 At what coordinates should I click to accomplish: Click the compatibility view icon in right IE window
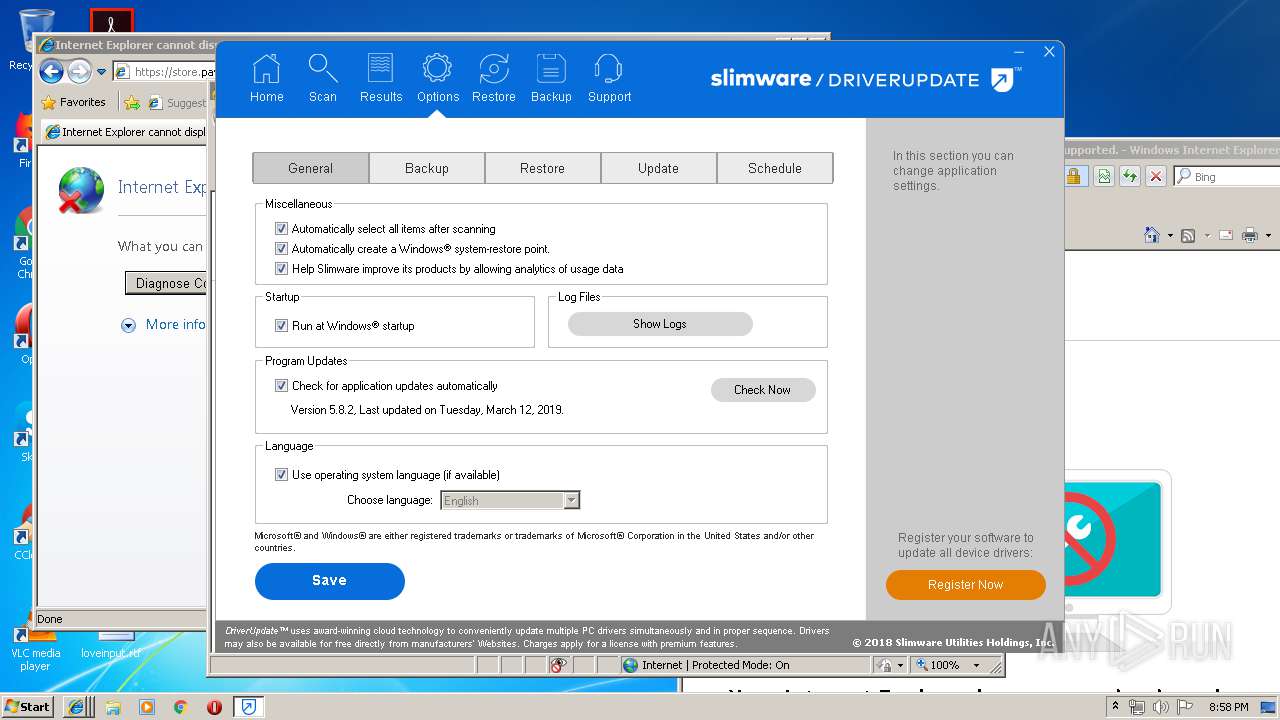(1103, 176)
